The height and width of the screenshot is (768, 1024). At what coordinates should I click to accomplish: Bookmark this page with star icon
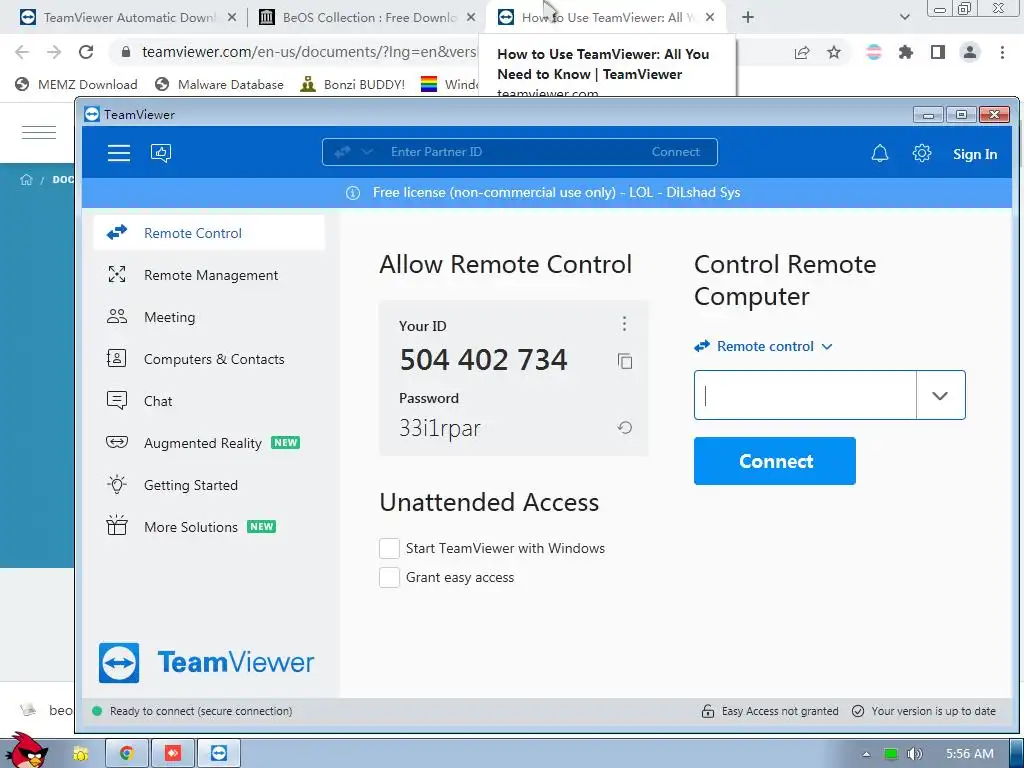[x=834, y=52]
